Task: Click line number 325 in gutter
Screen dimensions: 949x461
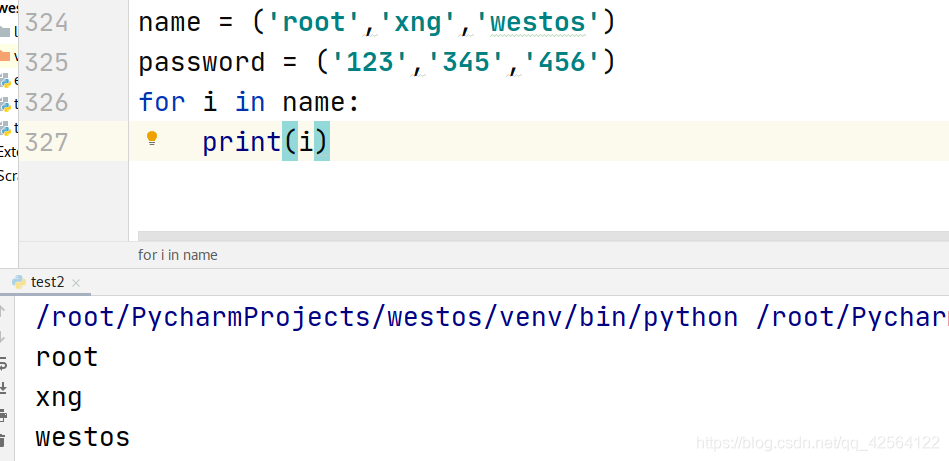Action: click(47, 62)
